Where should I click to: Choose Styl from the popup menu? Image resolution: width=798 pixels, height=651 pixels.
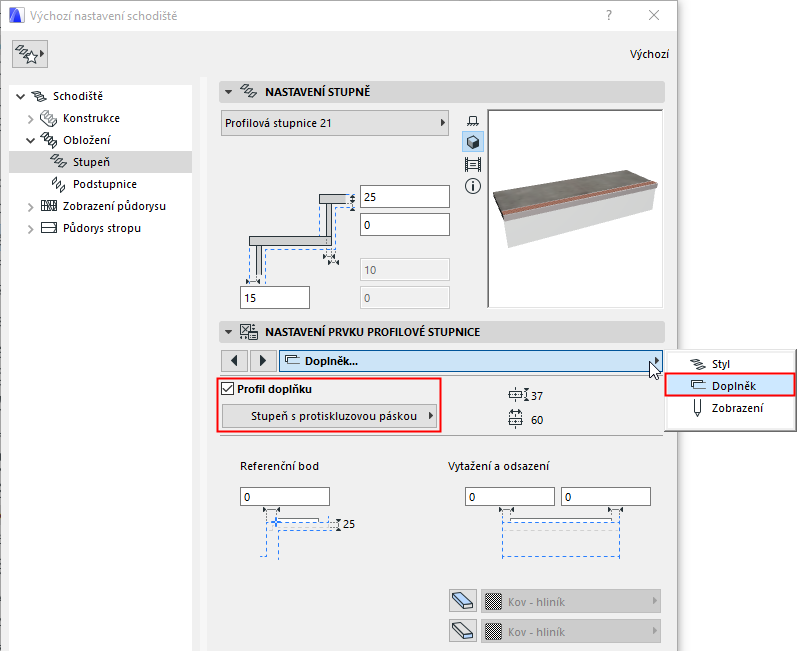coord(730,364)
